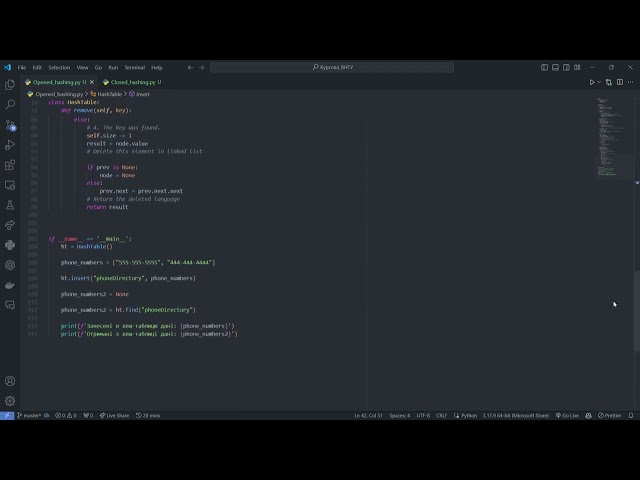This screenshot has height=480, width=640.
Task: Go back with the left arrow
Action: (x=190, y=67)
